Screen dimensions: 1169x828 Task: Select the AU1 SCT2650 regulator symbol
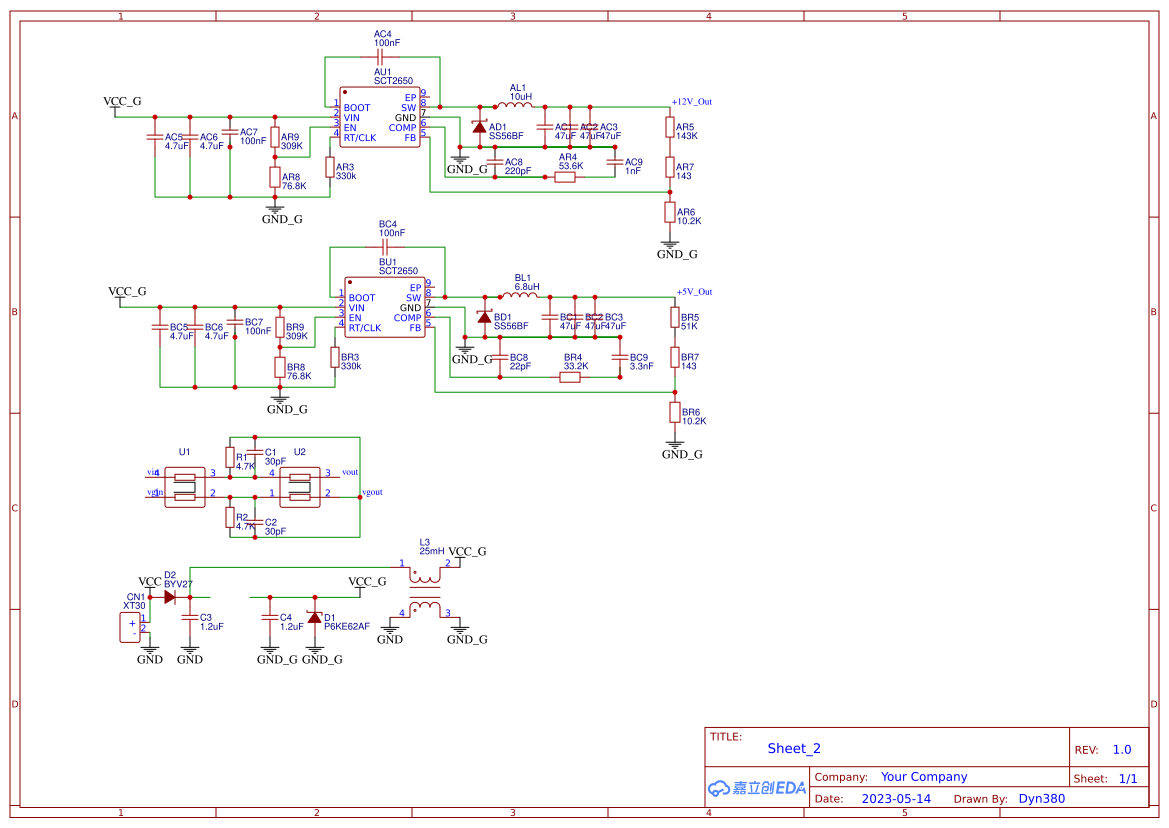click(x=380, y=120)
